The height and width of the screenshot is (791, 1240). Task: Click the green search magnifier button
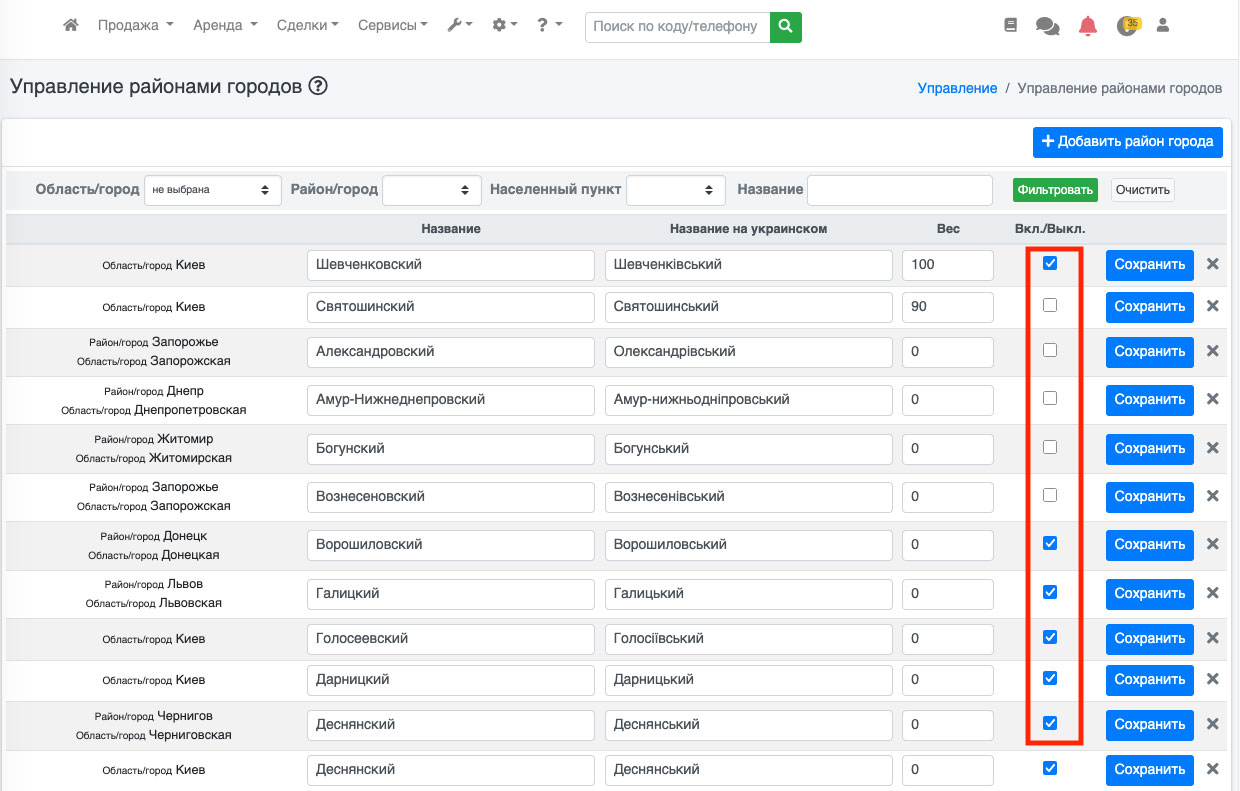pos(785,27)
